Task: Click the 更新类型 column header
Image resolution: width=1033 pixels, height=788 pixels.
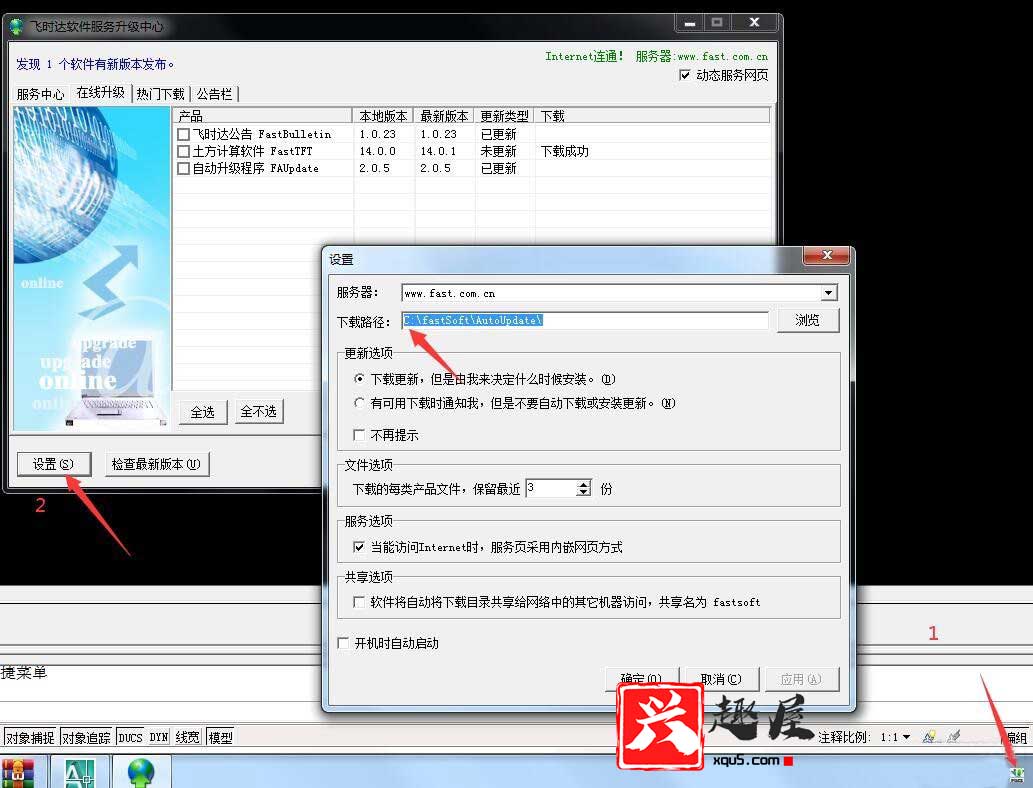Action: coord(504,116)
